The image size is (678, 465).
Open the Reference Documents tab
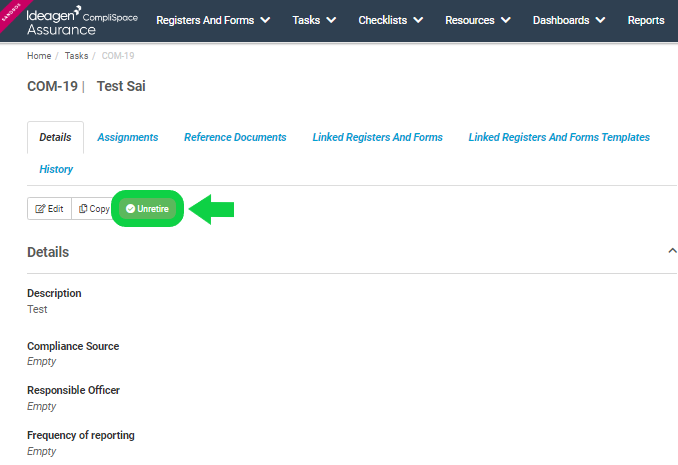coord(235,138)
